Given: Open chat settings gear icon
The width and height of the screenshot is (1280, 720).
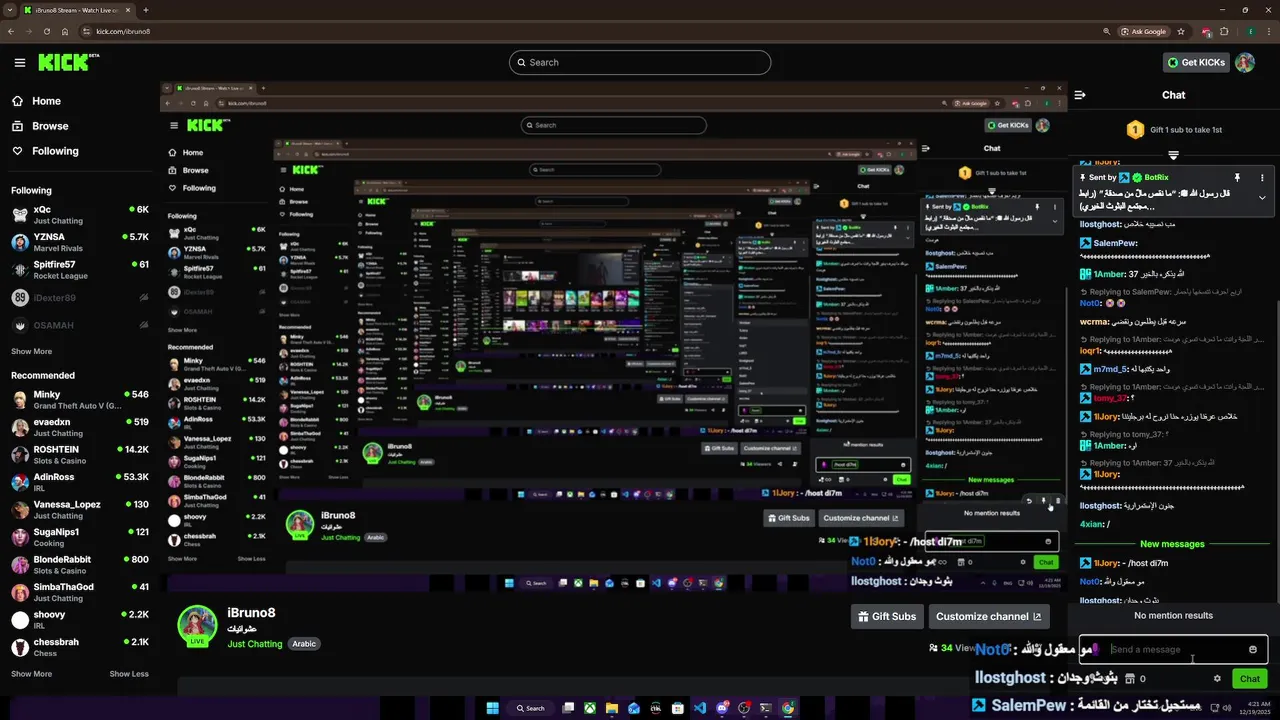Looking at the screenshot, I should click(1217, 678).
